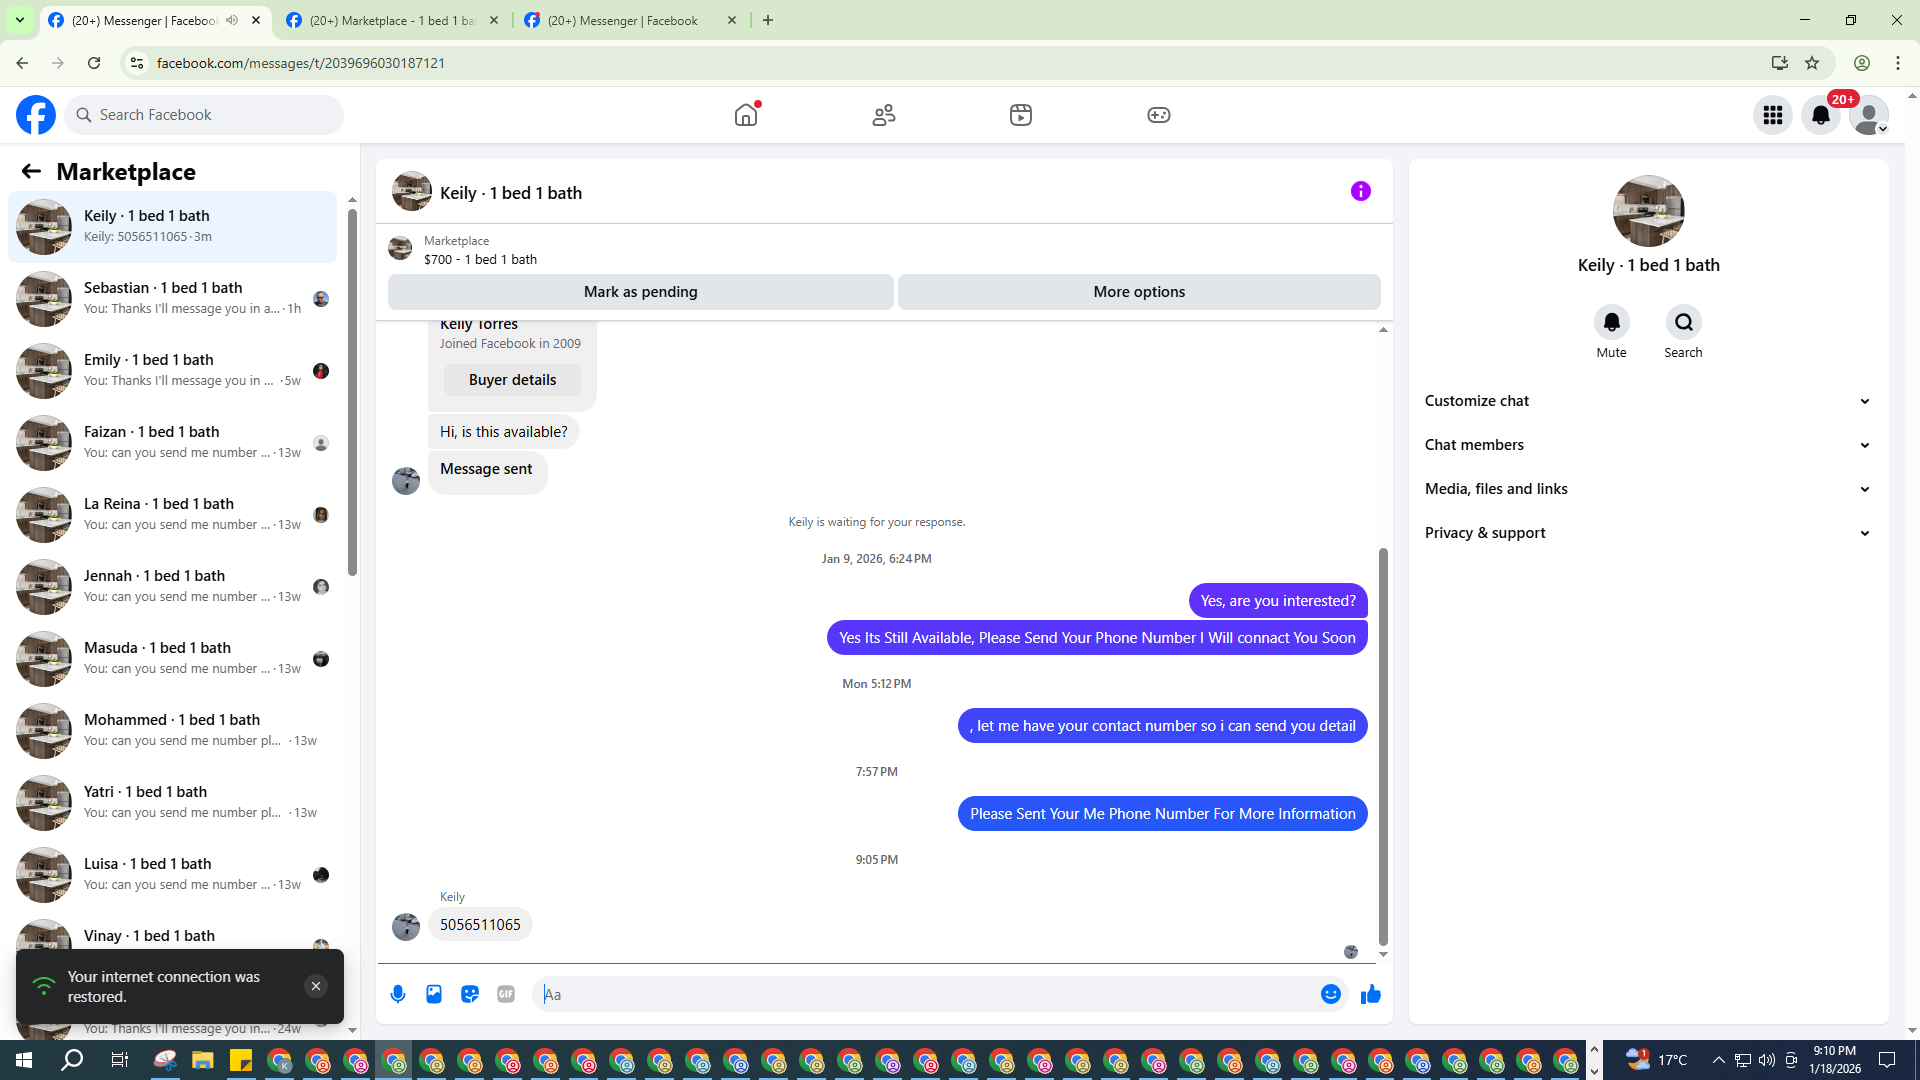The width and height of the screenshot is (1920, 1080).
Task: Search within the conversation
Action: point(1683,323)
